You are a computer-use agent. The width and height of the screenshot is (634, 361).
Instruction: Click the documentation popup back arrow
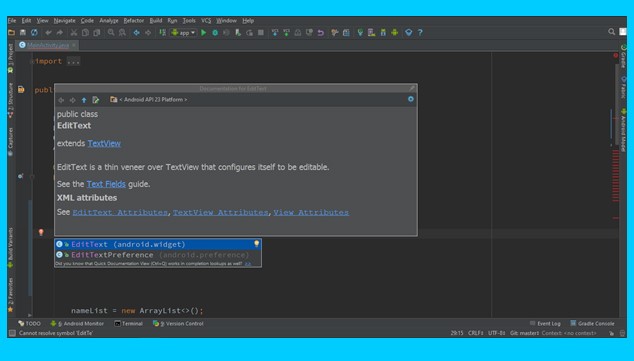click(x=61, y=100)
